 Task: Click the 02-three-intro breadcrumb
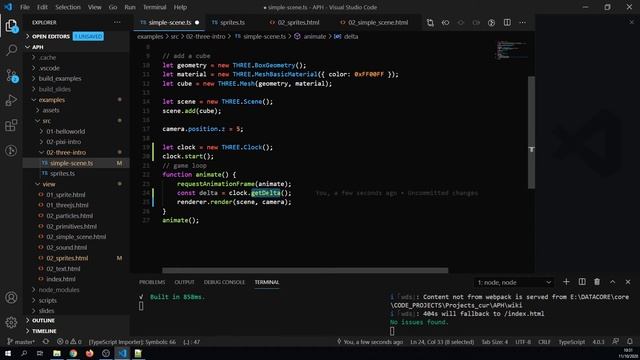pos(205,36)
